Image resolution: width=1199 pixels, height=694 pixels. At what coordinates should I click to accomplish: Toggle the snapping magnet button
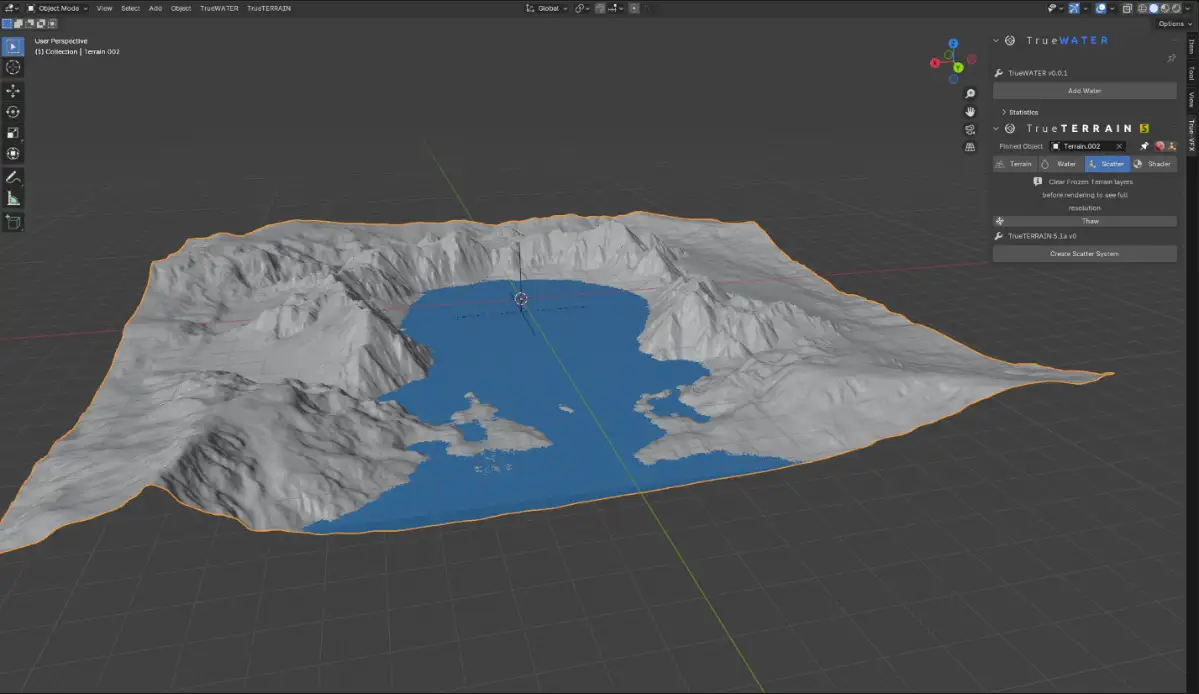point(599,8)
